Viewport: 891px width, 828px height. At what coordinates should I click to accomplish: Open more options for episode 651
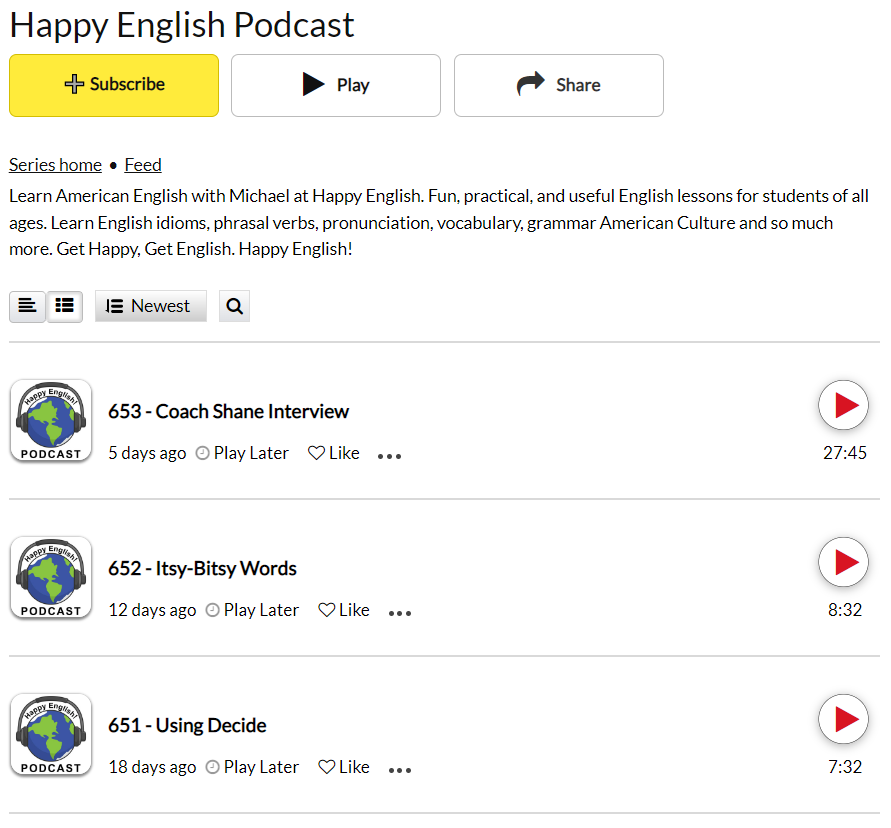399,769
